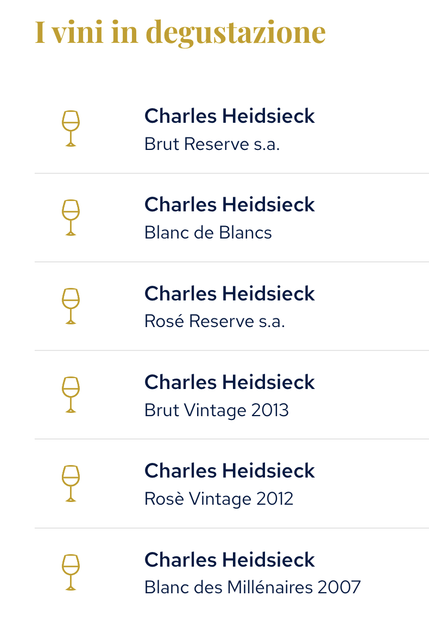Select the Blanc des Millénaires 2007 label
Screen dimensions: 429x640
point(253,587)
